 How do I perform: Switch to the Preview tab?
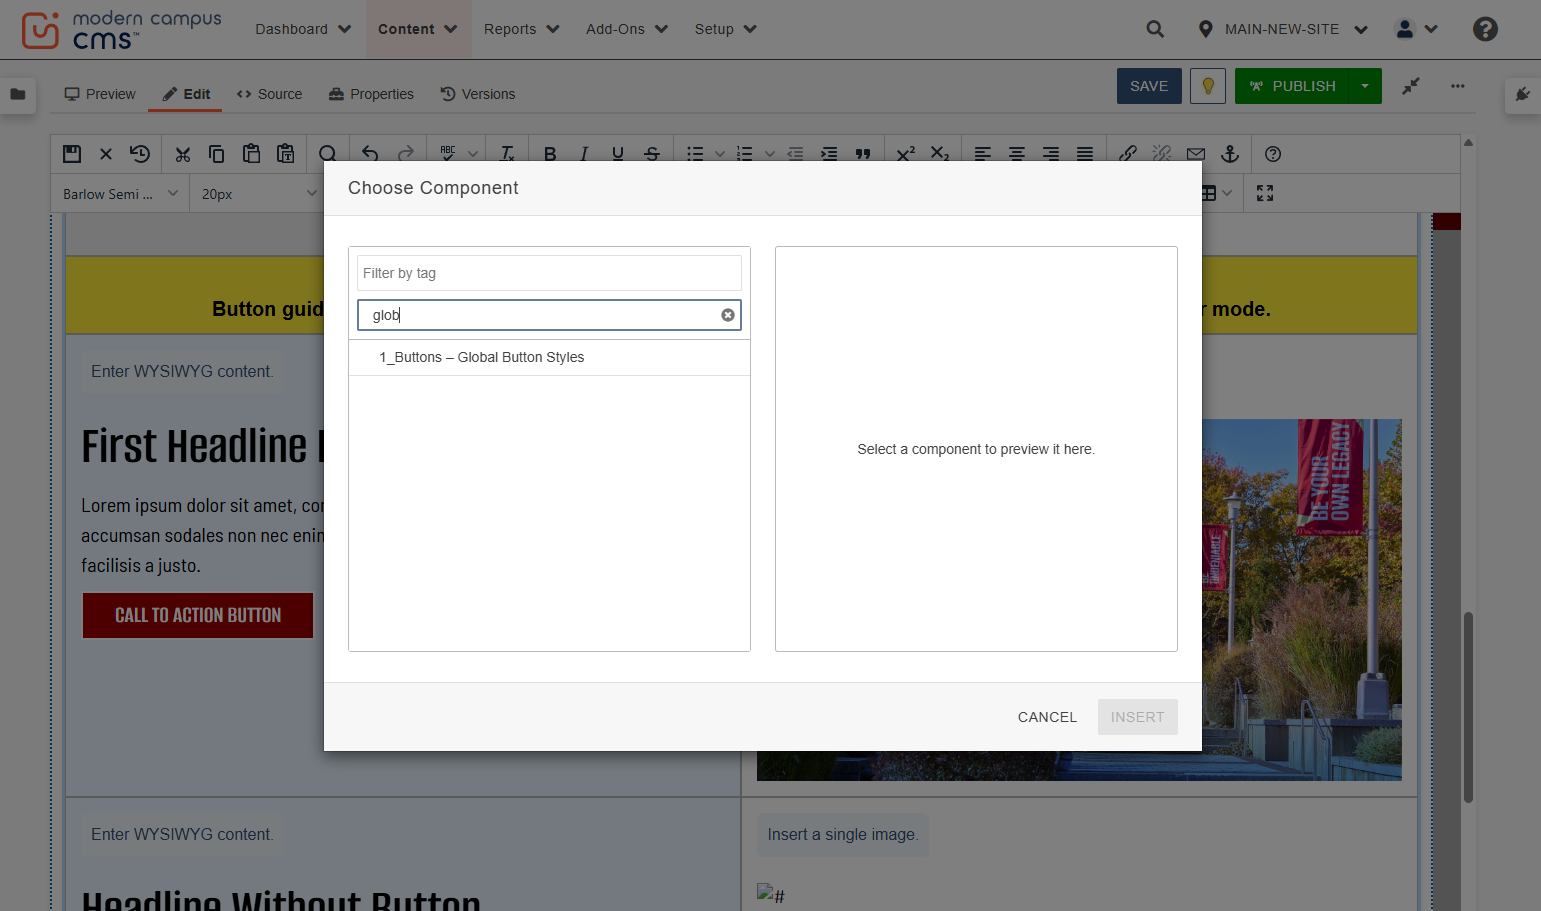[100, 94]
